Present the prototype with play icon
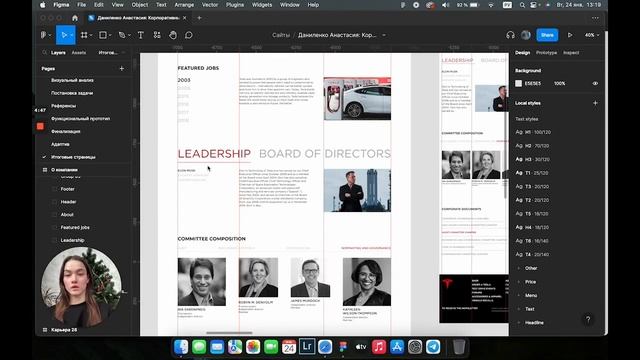This screenshot has height=360, width=640. coord(570,35)
